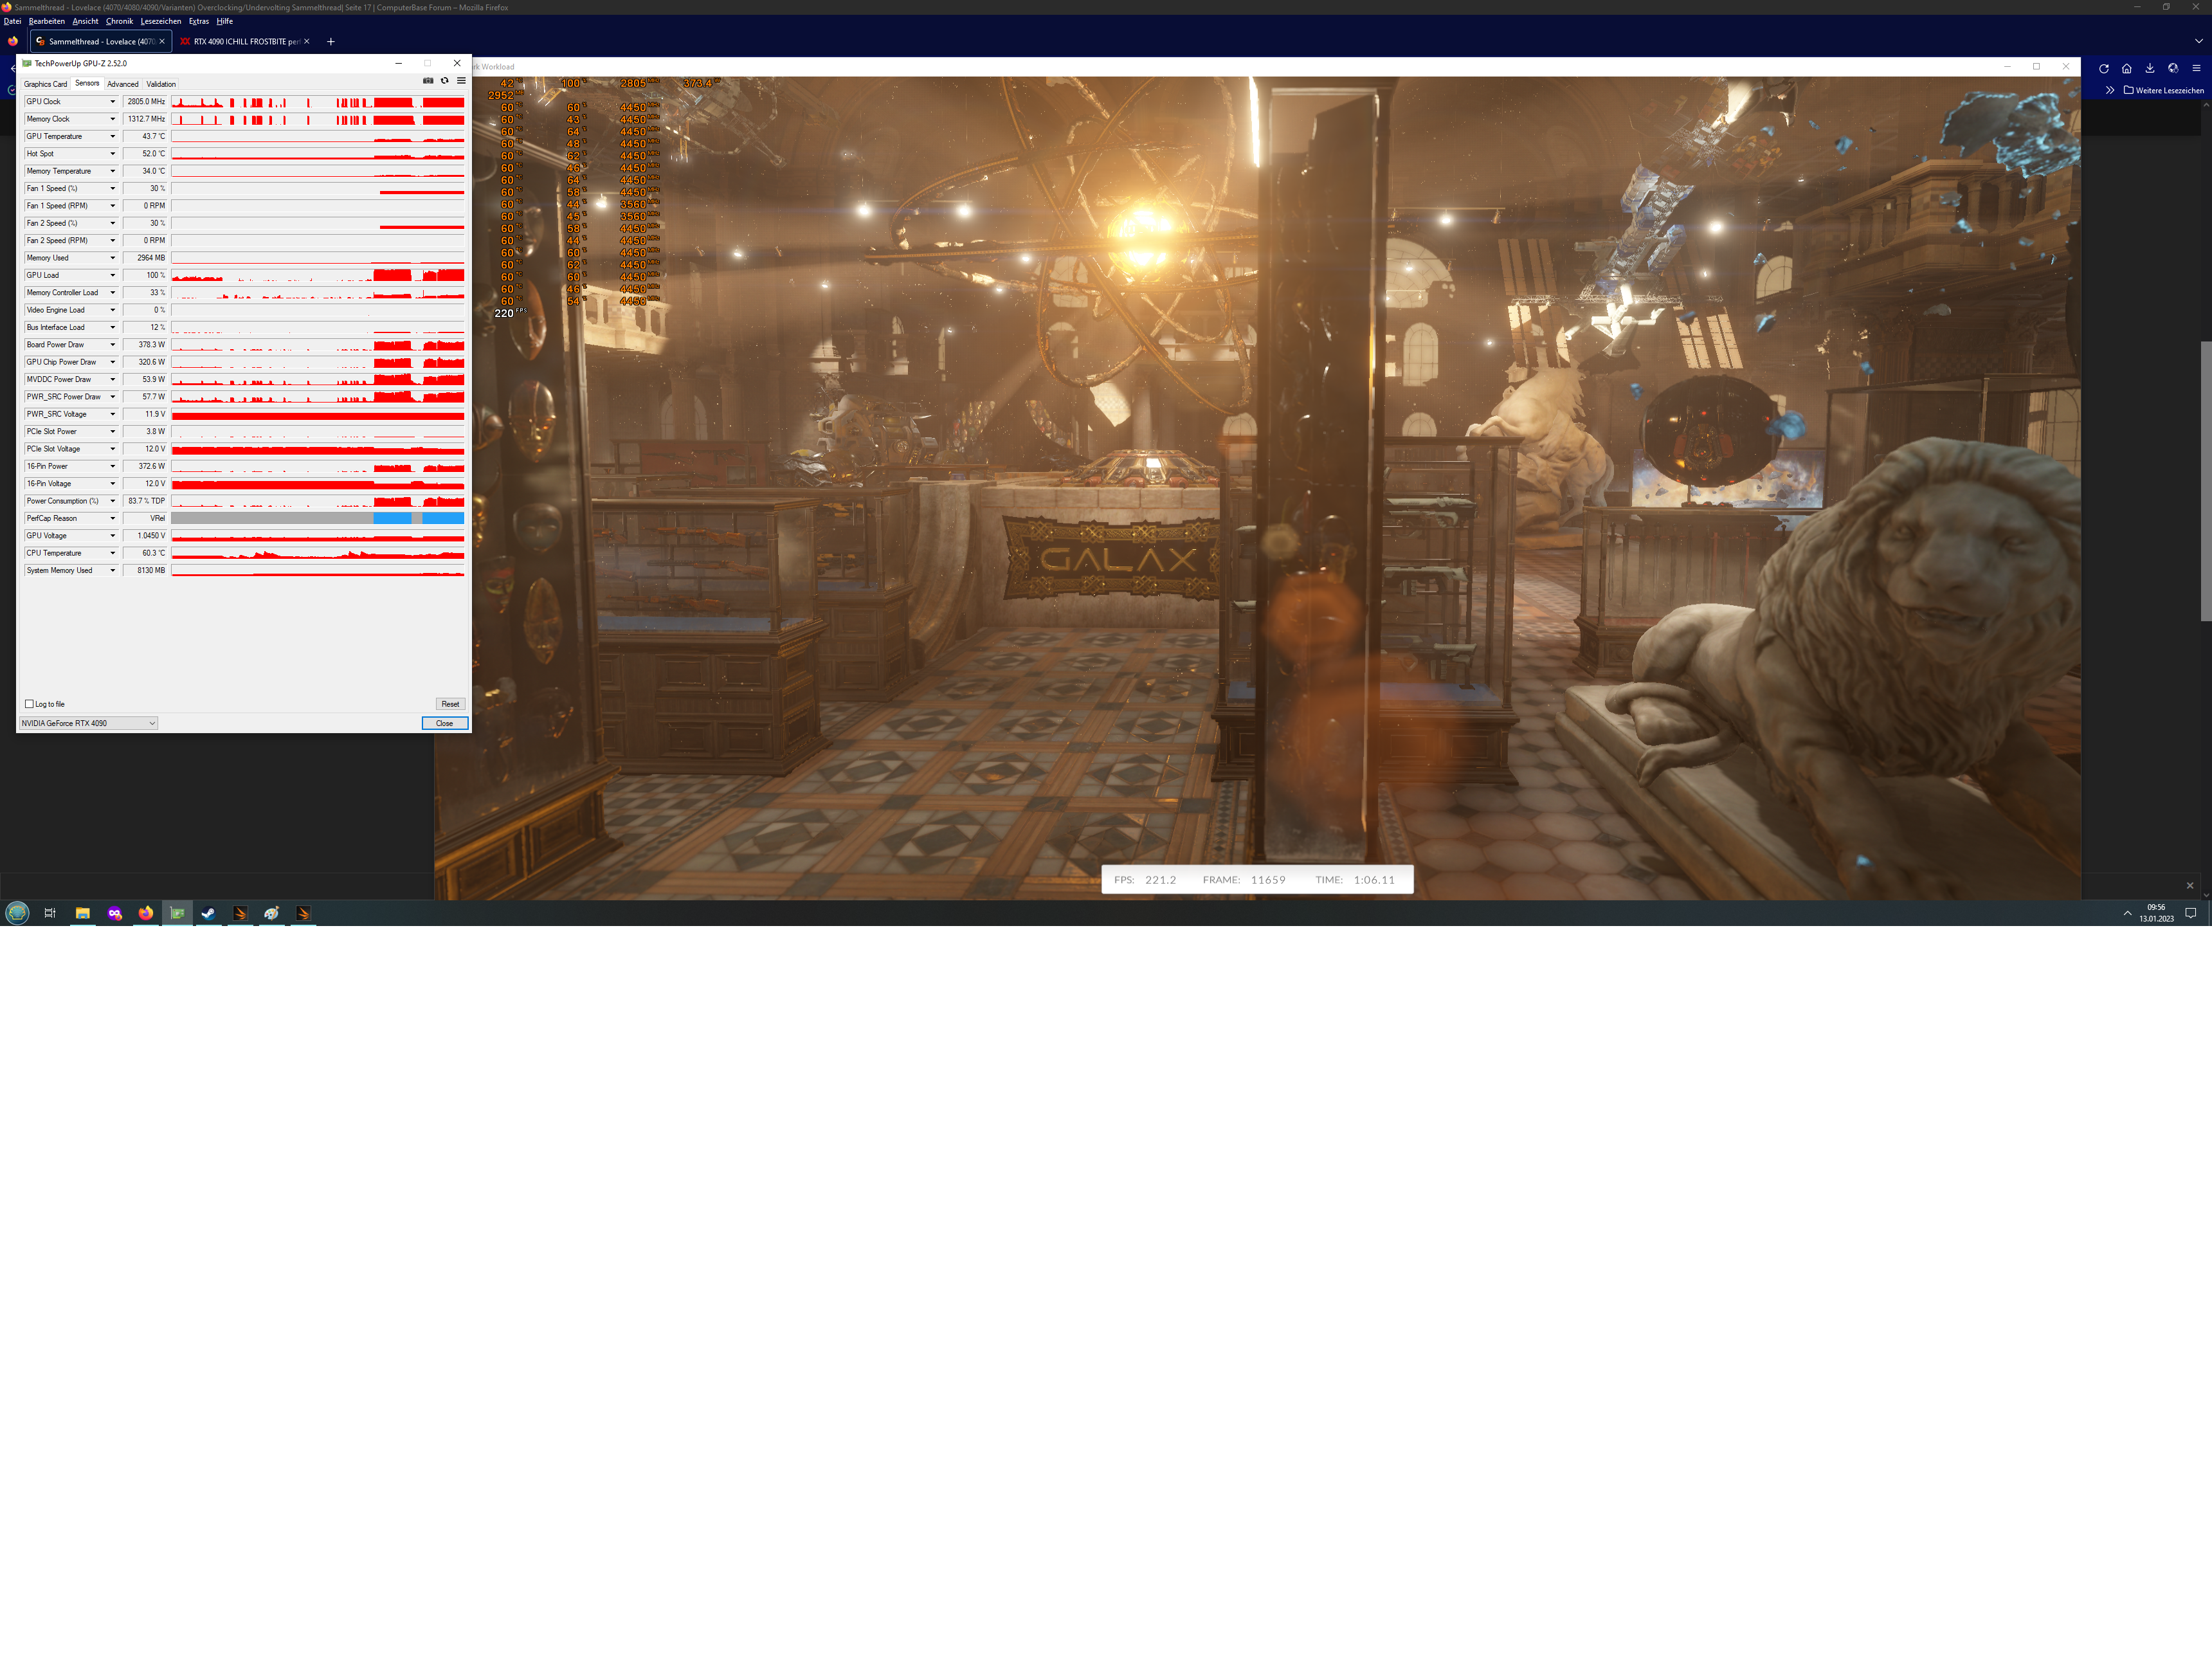Viewport: 2212px width, 1672px height.
Task: Open Steam from the taskbar
Action: pyautogui.click(x=208, y=913)
